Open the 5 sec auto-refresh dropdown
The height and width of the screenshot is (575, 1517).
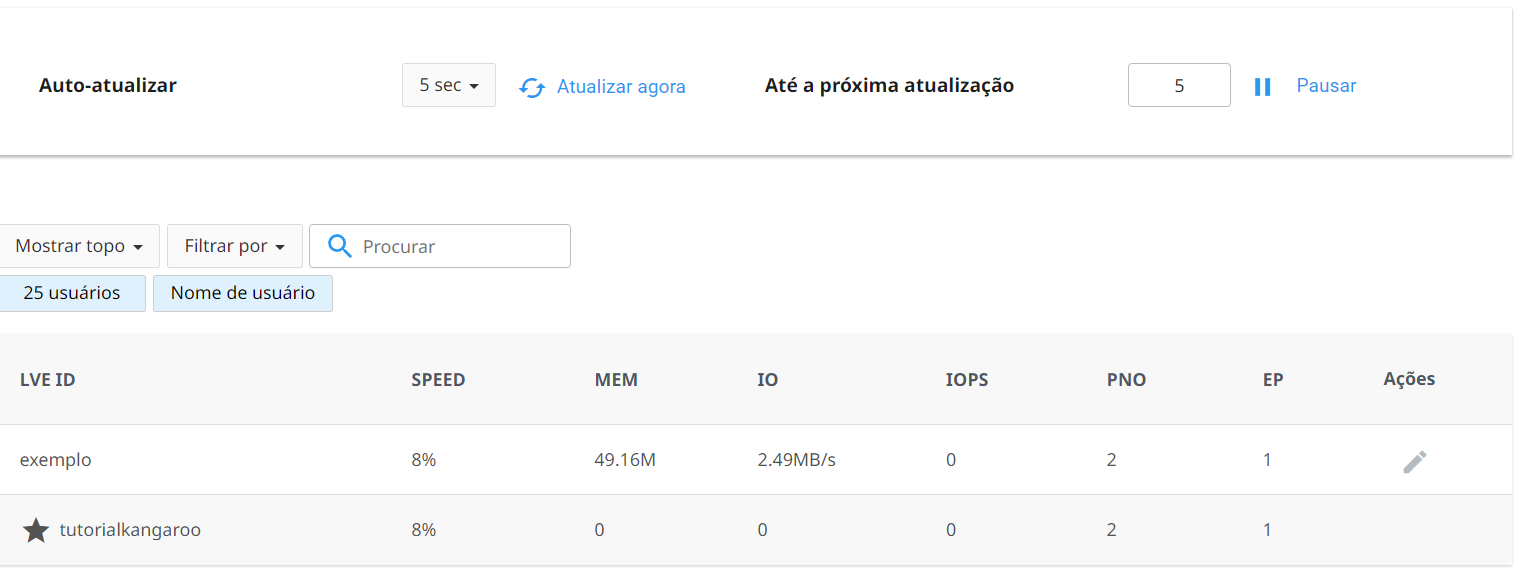pyautogui.click(x=448, y=86)
